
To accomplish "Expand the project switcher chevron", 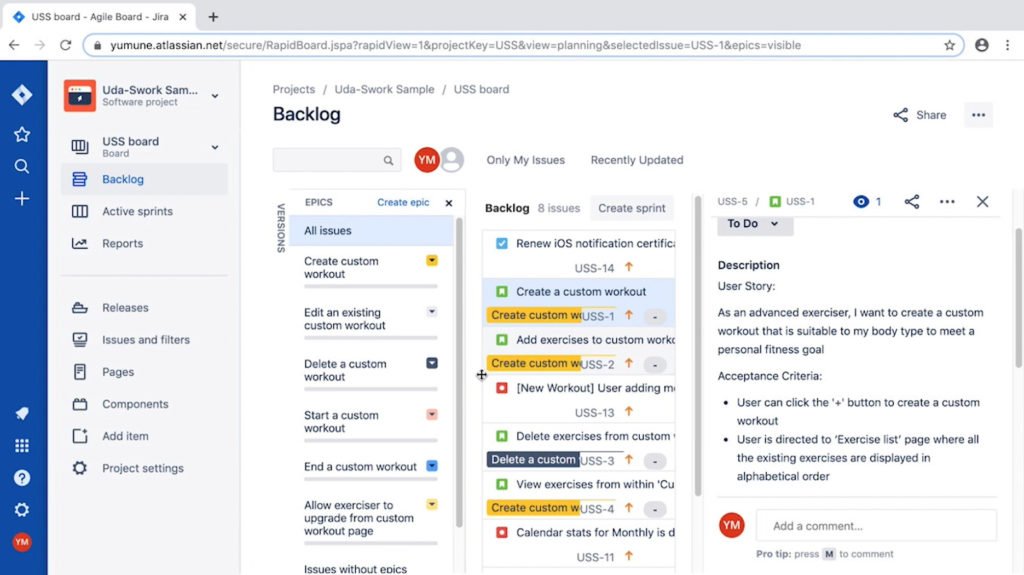I will coord(215,96).
